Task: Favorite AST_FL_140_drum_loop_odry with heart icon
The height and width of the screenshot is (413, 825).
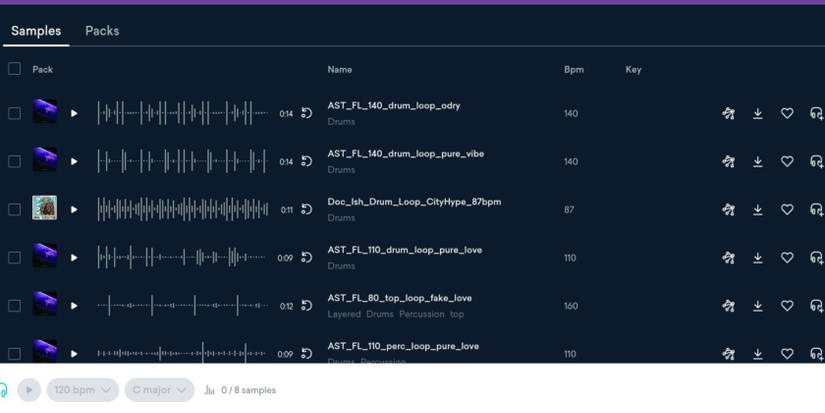Action: pos(787,113)
